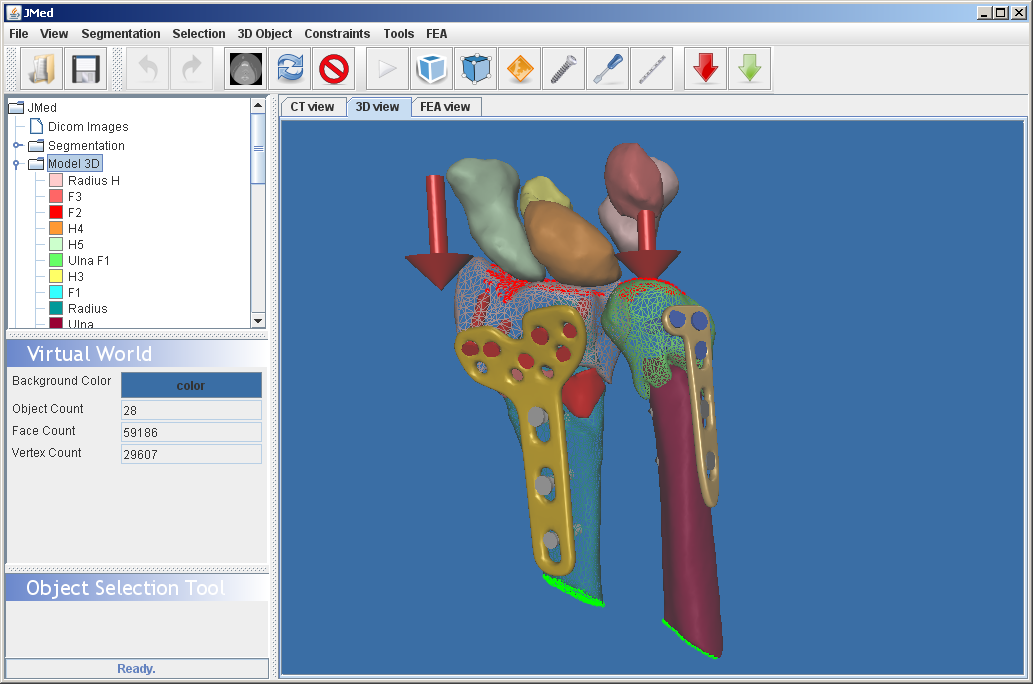
Task: Click the CT scan image toolbar icon
Action: (x=246, y=69)
